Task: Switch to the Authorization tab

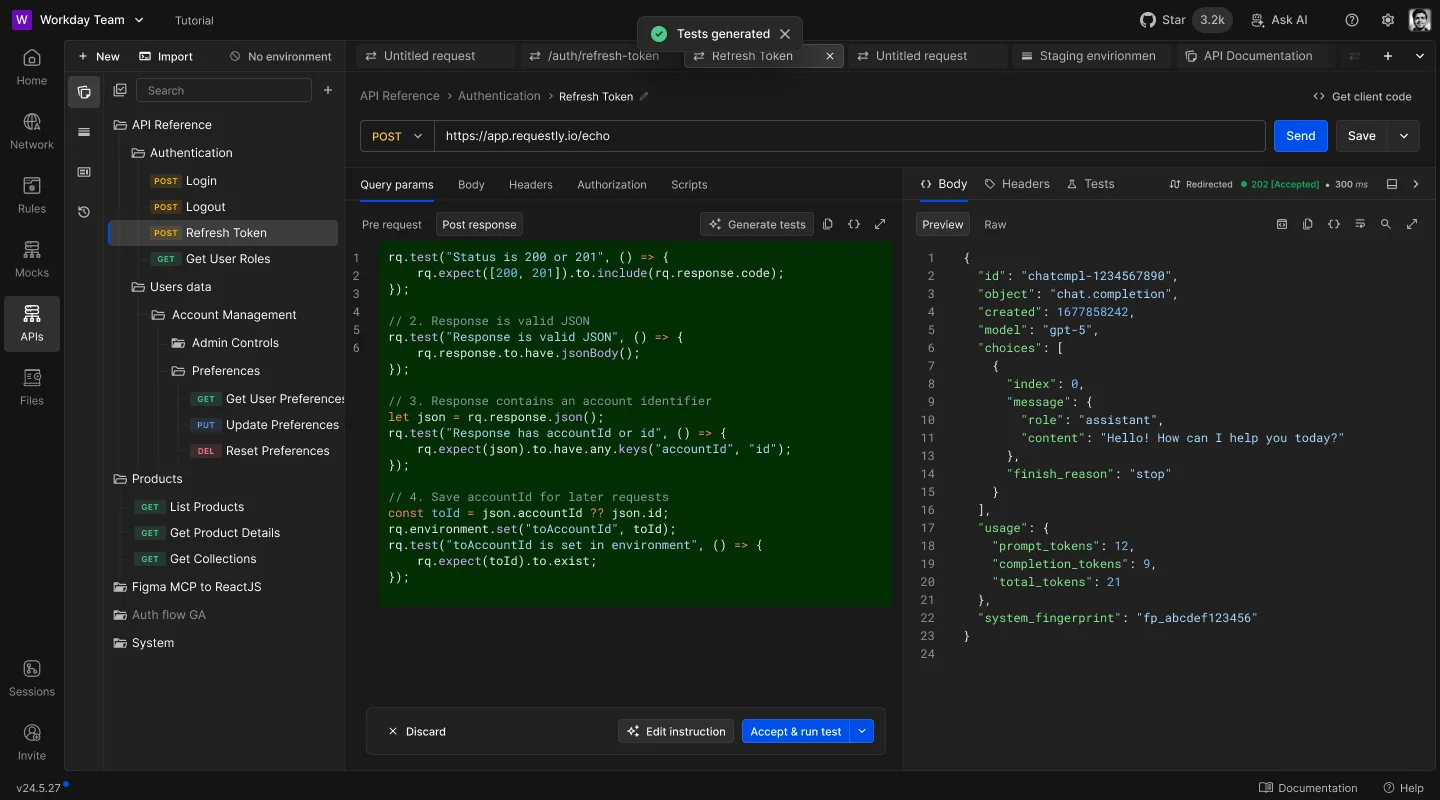Action: (x=612, y=184)
